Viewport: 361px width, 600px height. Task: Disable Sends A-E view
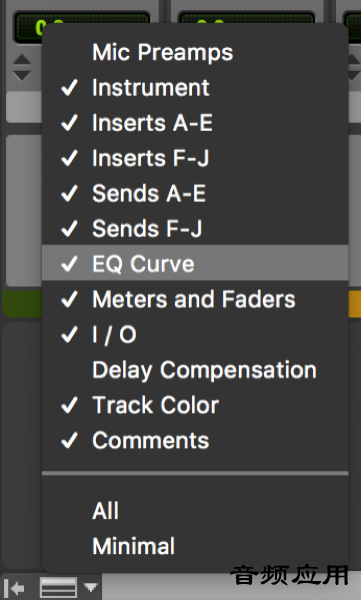tap(195, 193)
